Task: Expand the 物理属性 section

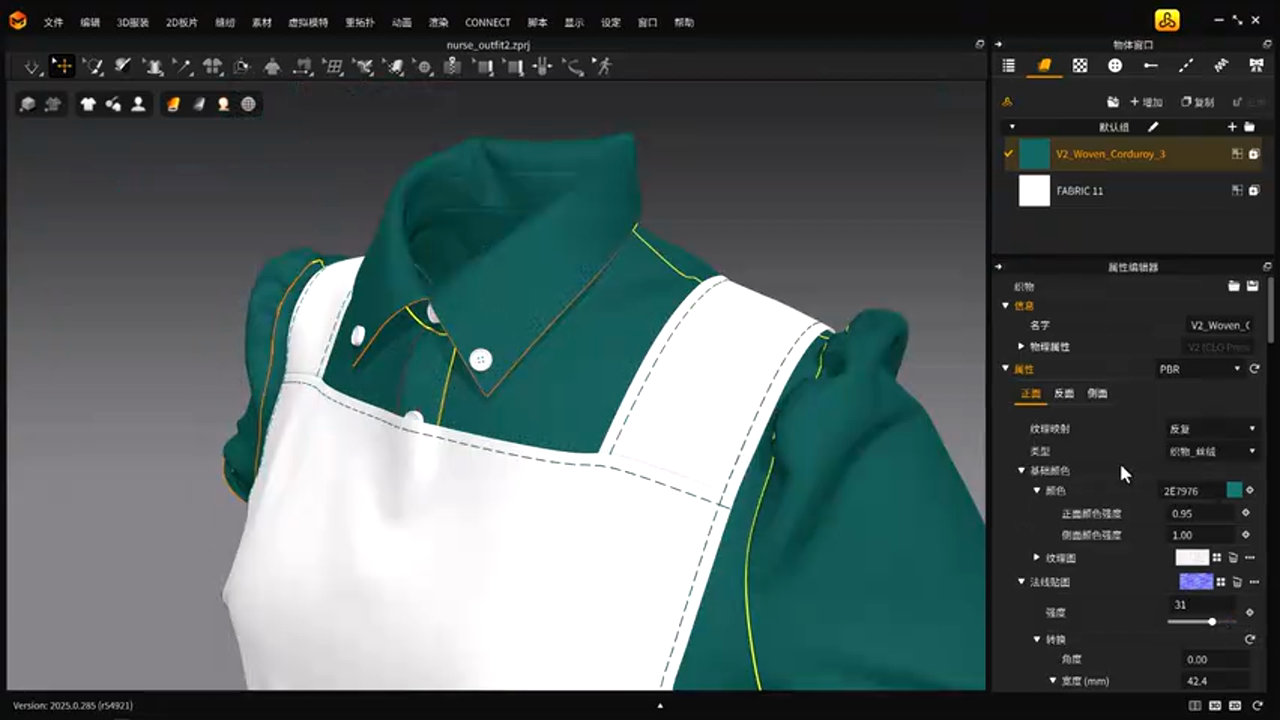Action: pos(1021,346)
